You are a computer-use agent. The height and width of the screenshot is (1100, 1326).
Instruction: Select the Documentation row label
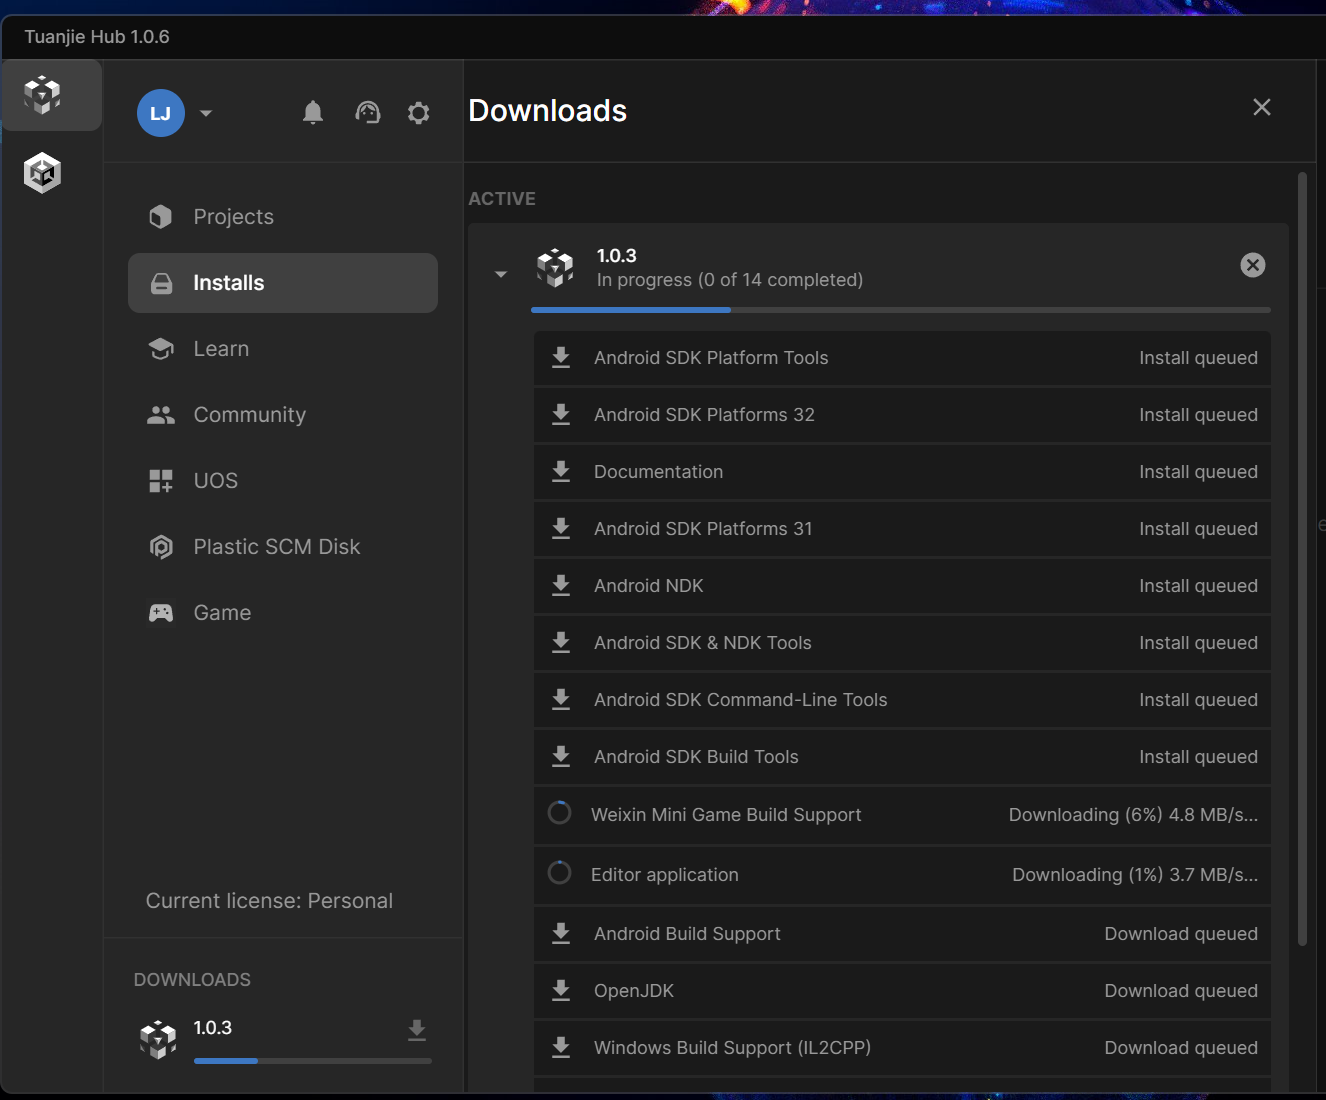point(658,472)
